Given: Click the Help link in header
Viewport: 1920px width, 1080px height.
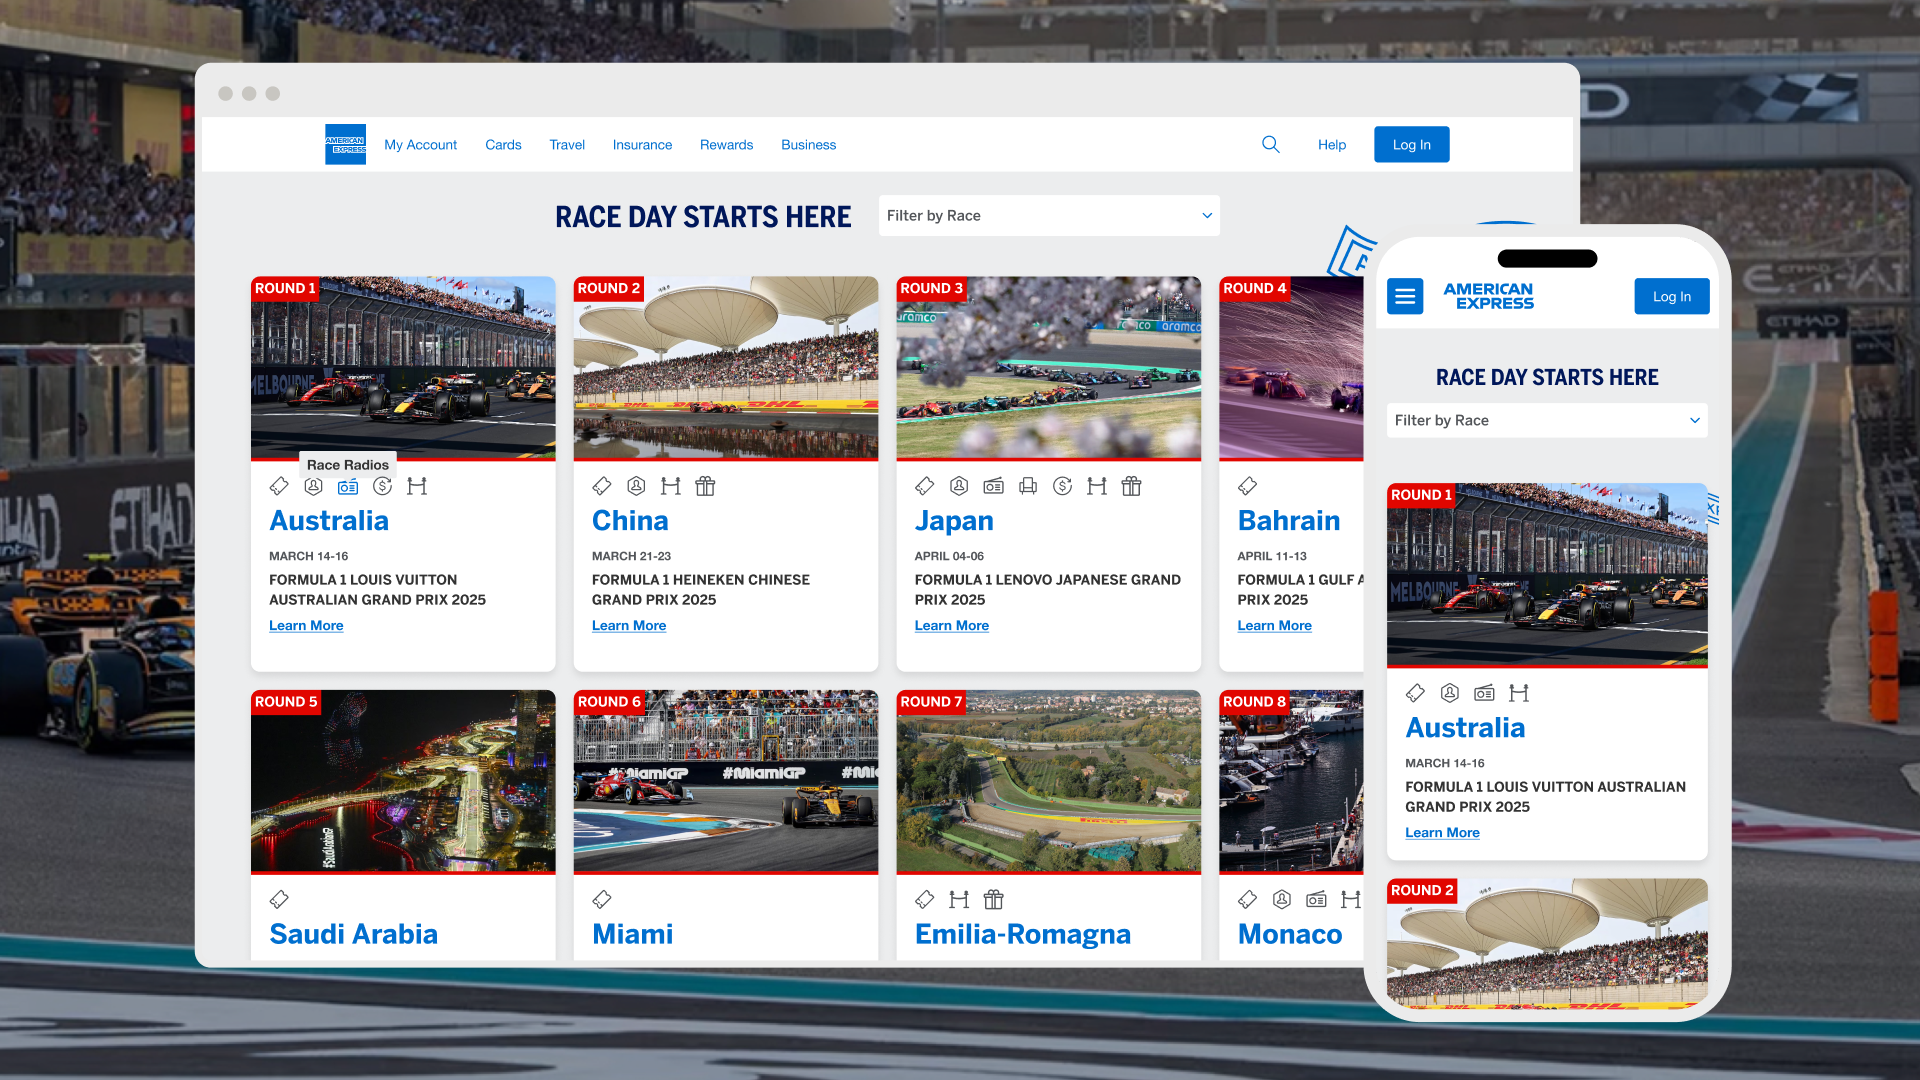Looking at the screenshot, I should point(1331,145).
